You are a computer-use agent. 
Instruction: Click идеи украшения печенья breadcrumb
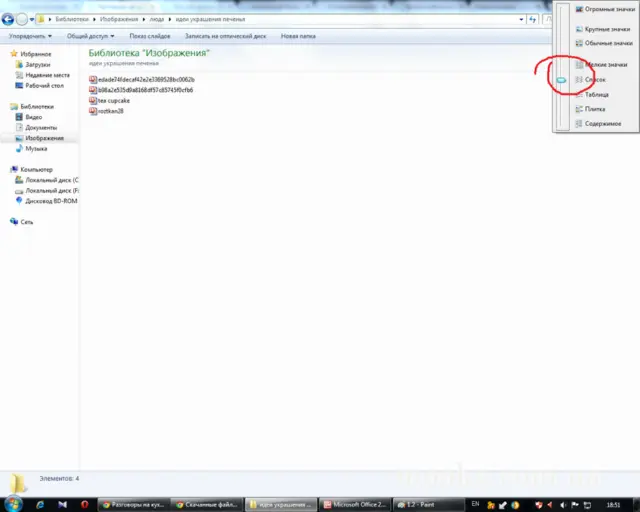[210, 19]
